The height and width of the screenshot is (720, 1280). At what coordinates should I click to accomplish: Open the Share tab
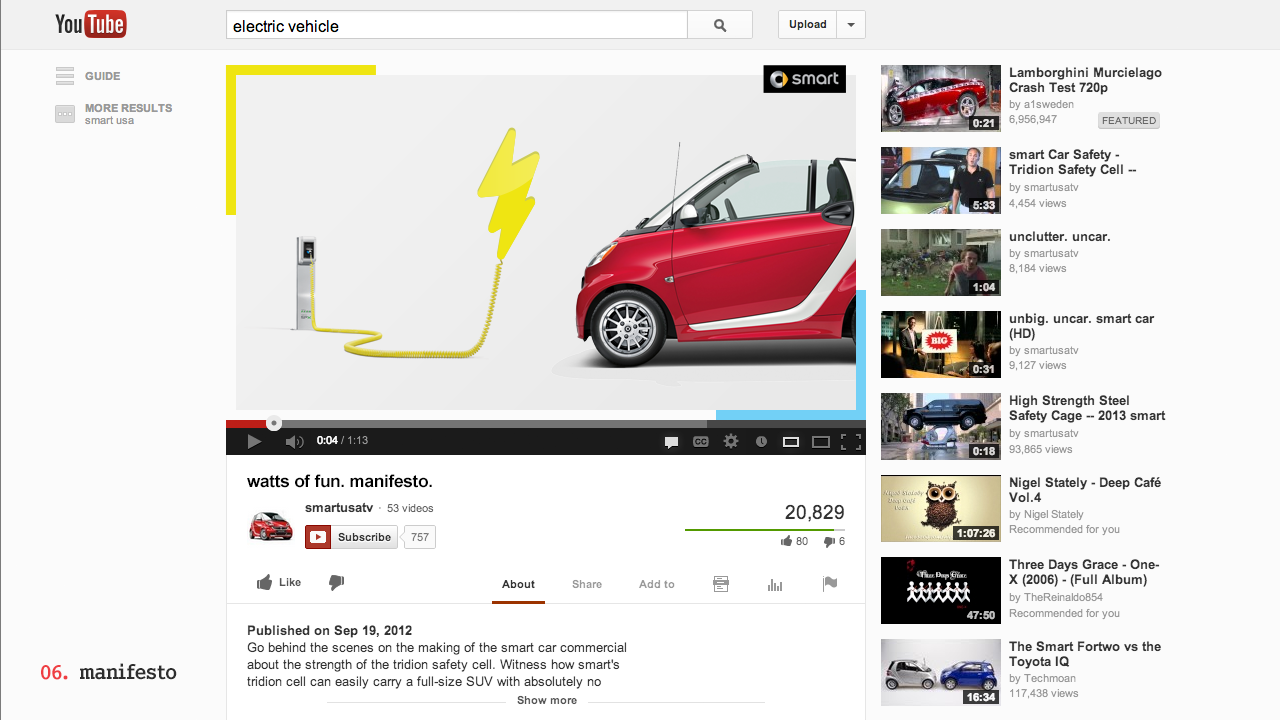587,584
